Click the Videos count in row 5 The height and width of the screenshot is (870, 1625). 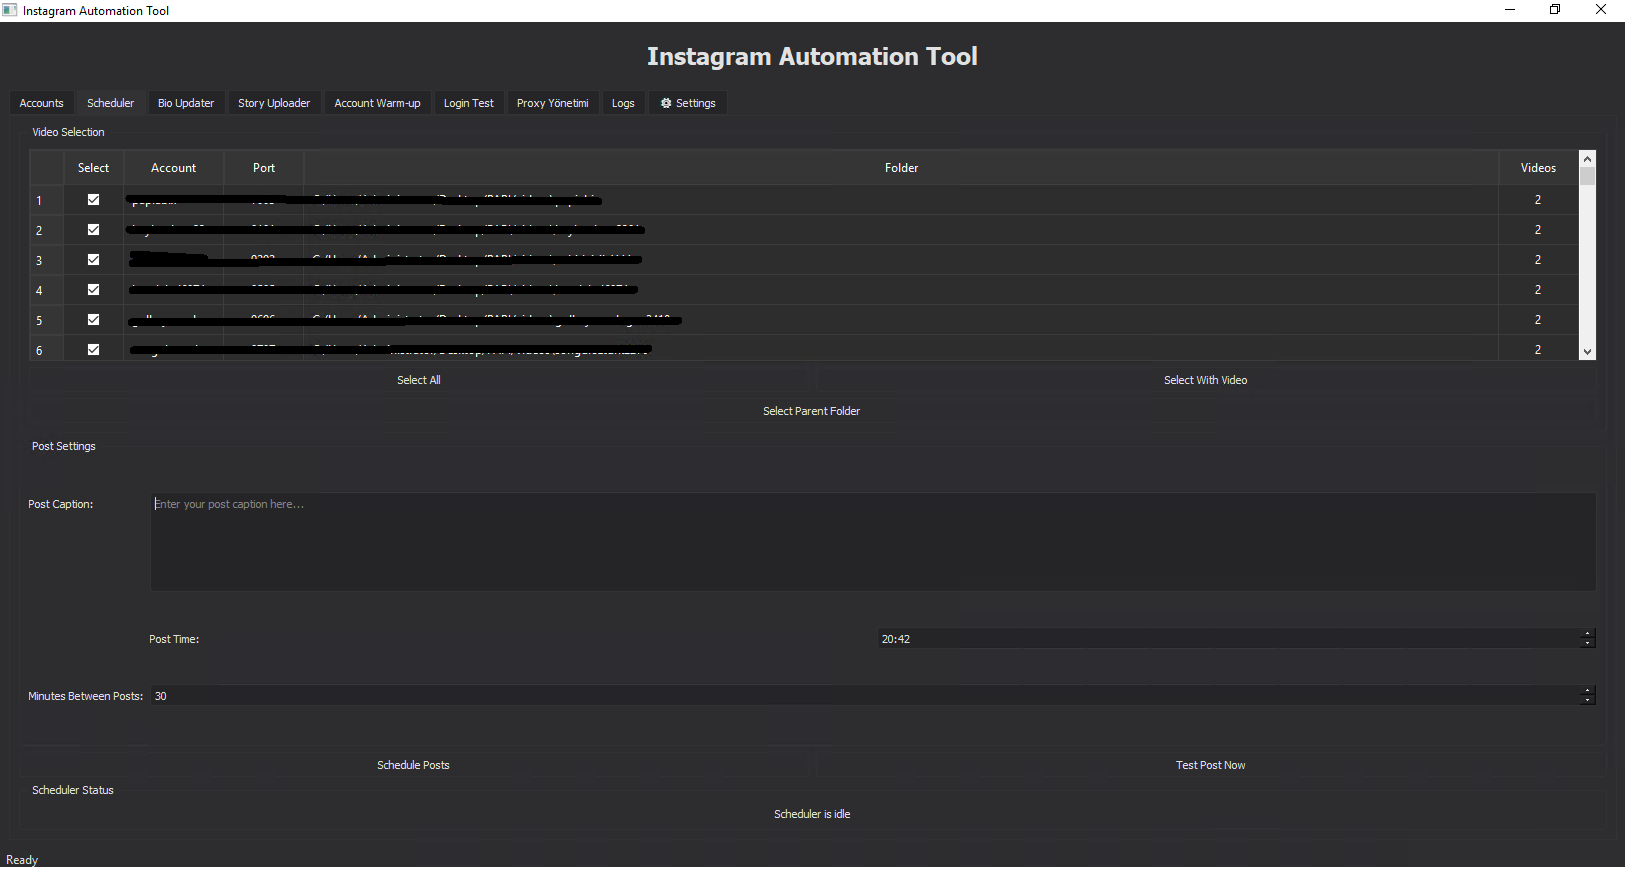[1538, 320]
